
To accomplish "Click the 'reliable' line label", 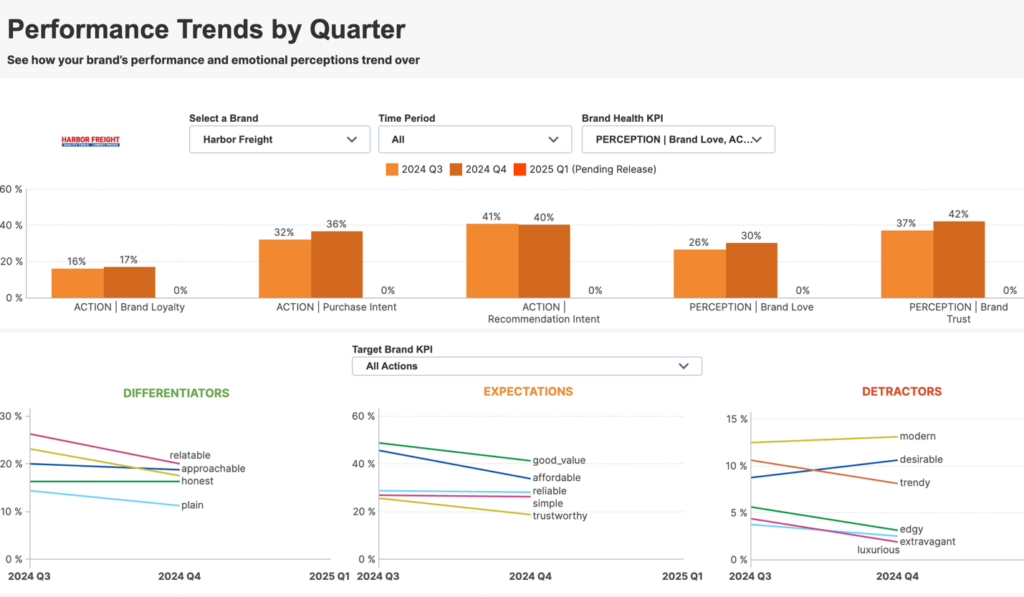I will tap(549, 491).
